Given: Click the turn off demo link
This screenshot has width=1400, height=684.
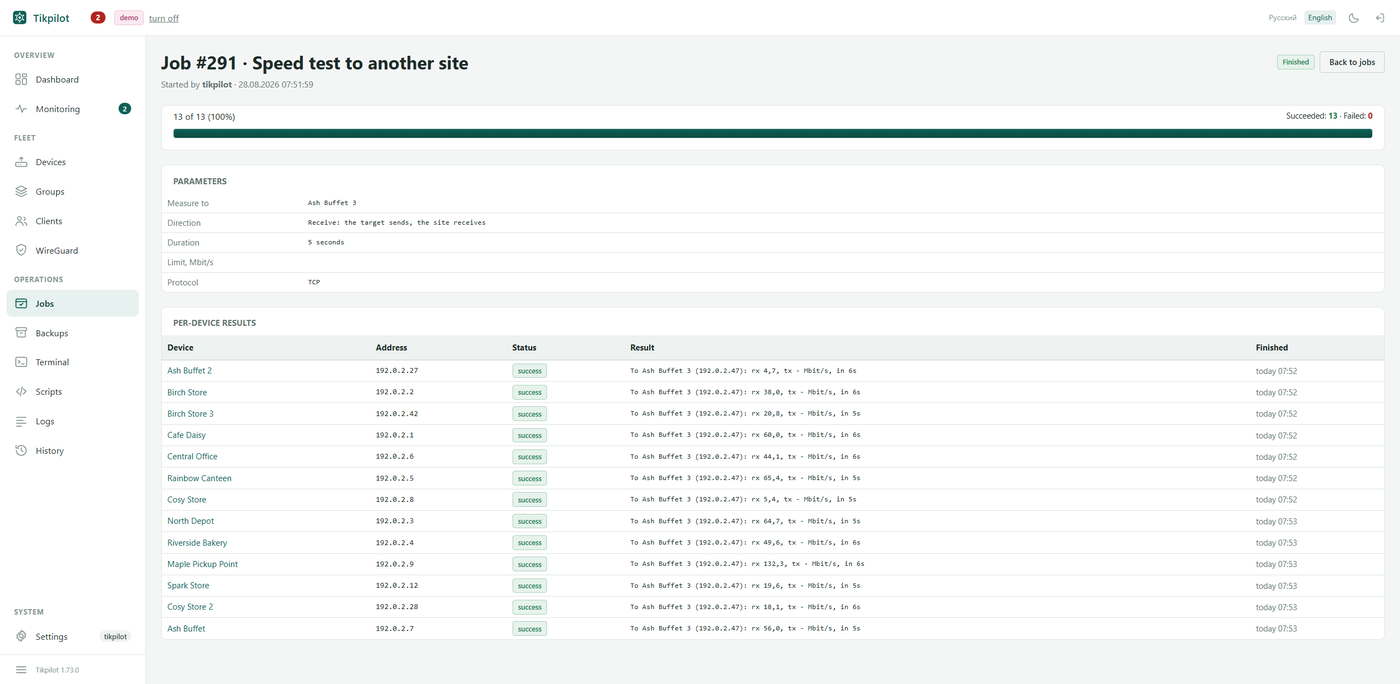Looking at the screenshot, I should [x=164, y=18].
